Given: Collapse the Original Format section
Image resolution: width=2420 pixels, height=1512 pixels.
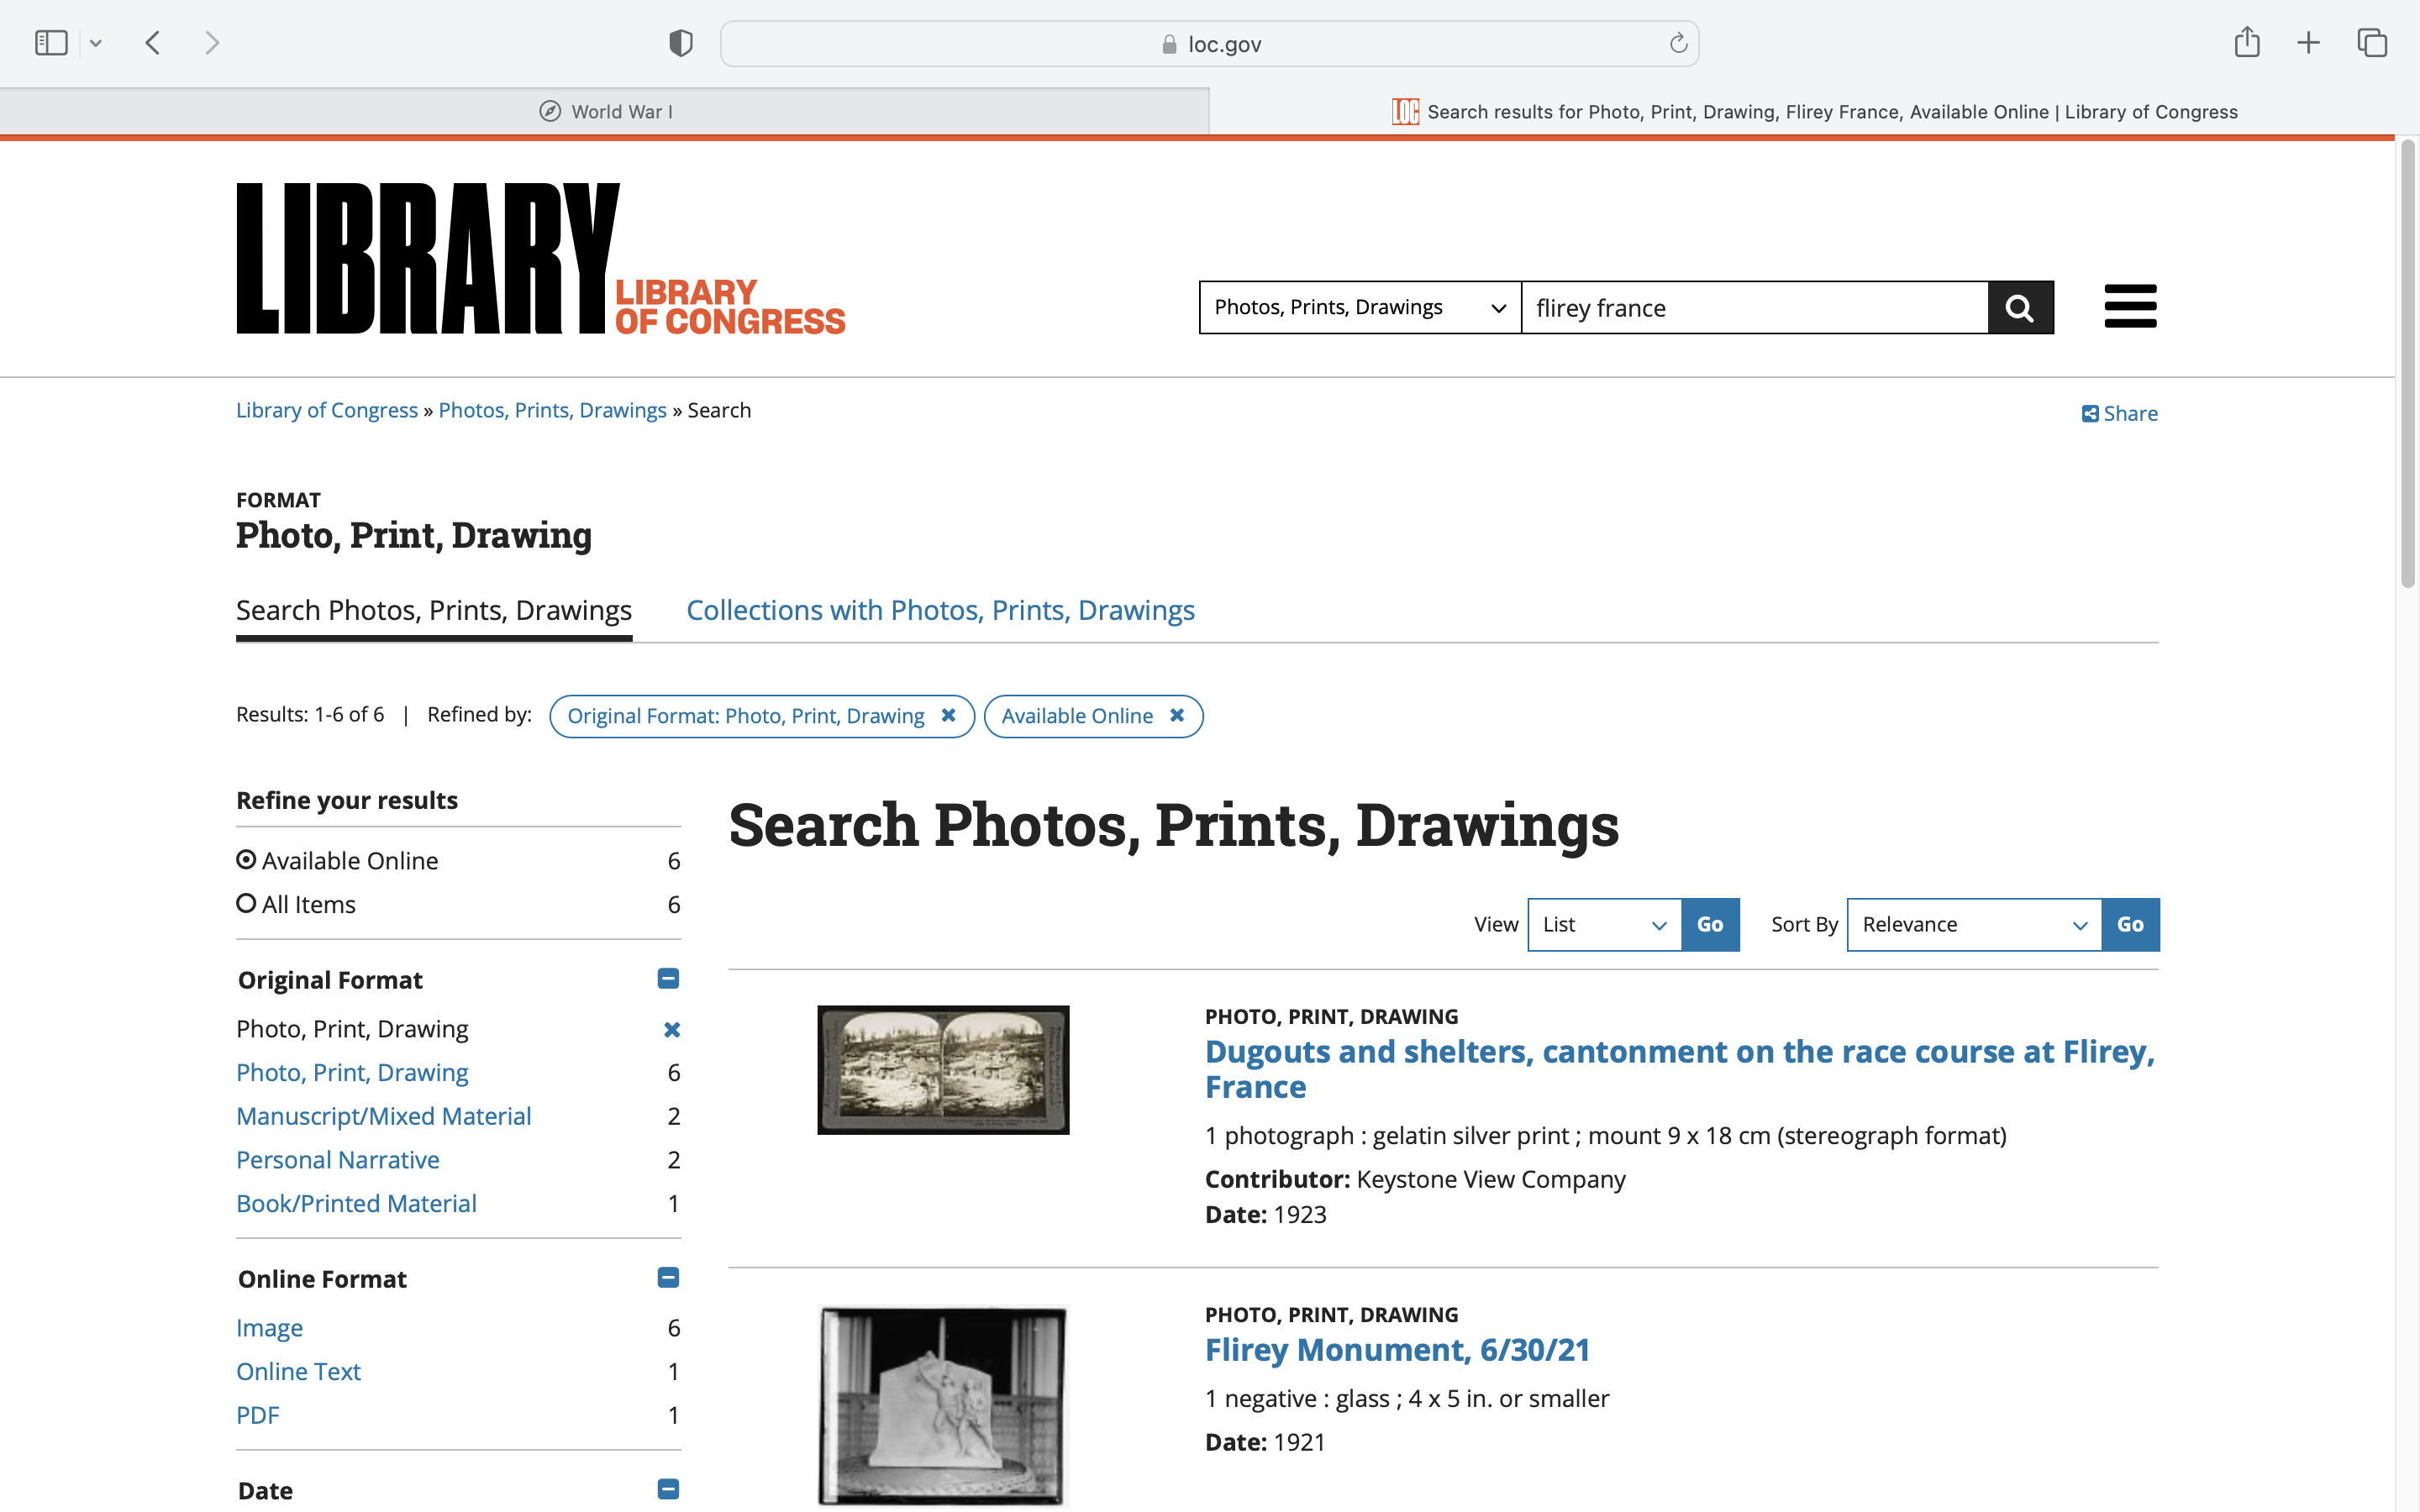Looking at the screenshot, I should pyautogui.click(x=668, y=979).
